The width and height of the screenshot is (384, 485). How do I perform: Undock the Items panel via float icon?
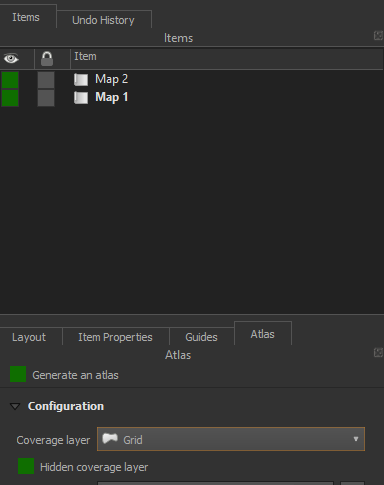[378, 36]
